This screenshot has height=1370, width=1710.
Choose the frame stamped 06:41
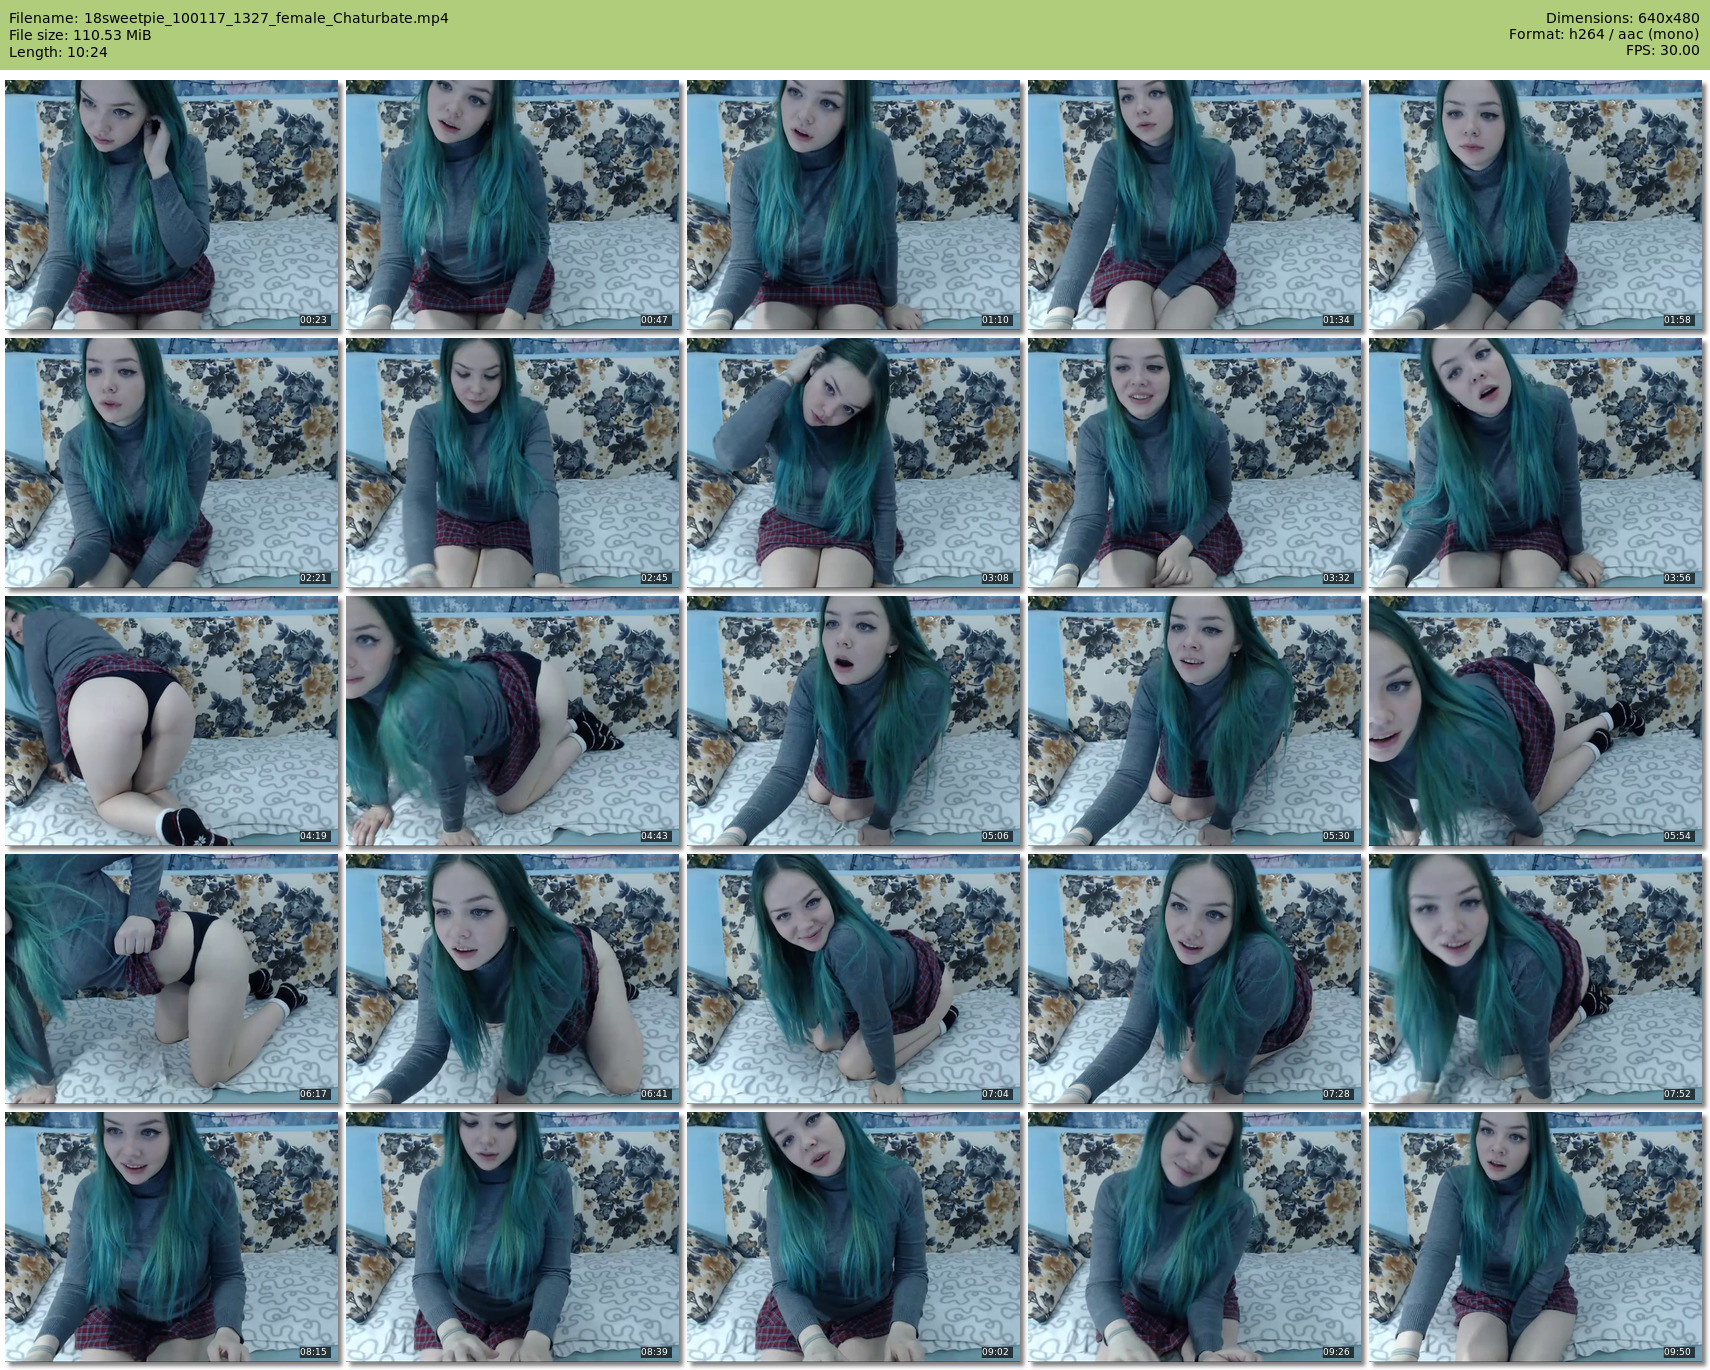pyautogui.click(x=513, y=979)
